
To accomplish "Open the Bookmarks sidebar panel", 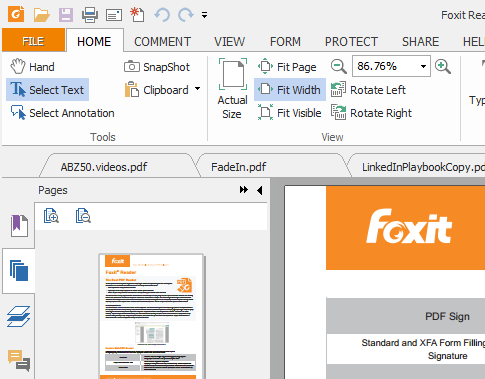I will pos(19,225).
